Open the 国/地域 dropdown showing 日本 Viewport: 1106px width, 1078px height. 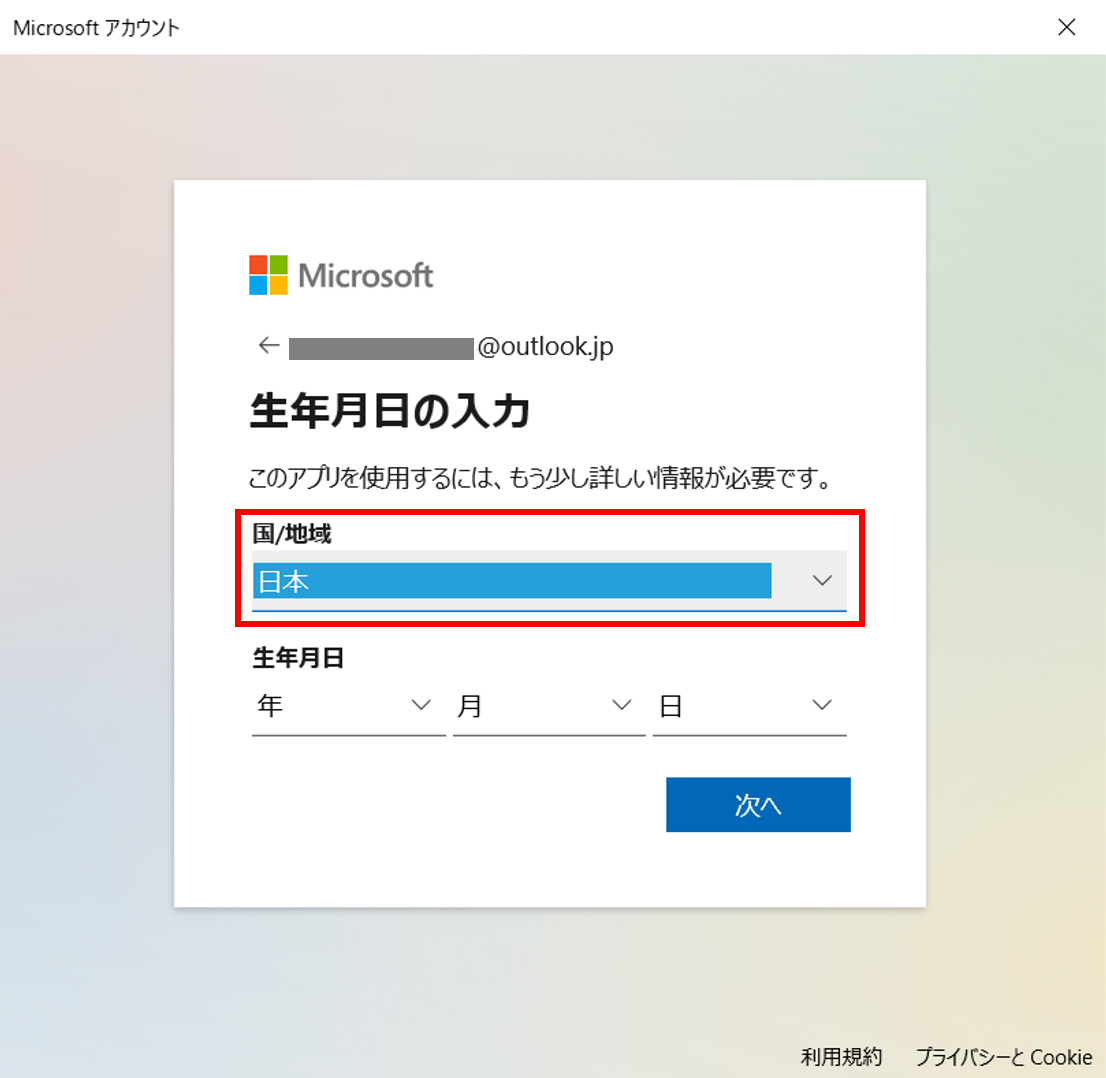(549, 581)
